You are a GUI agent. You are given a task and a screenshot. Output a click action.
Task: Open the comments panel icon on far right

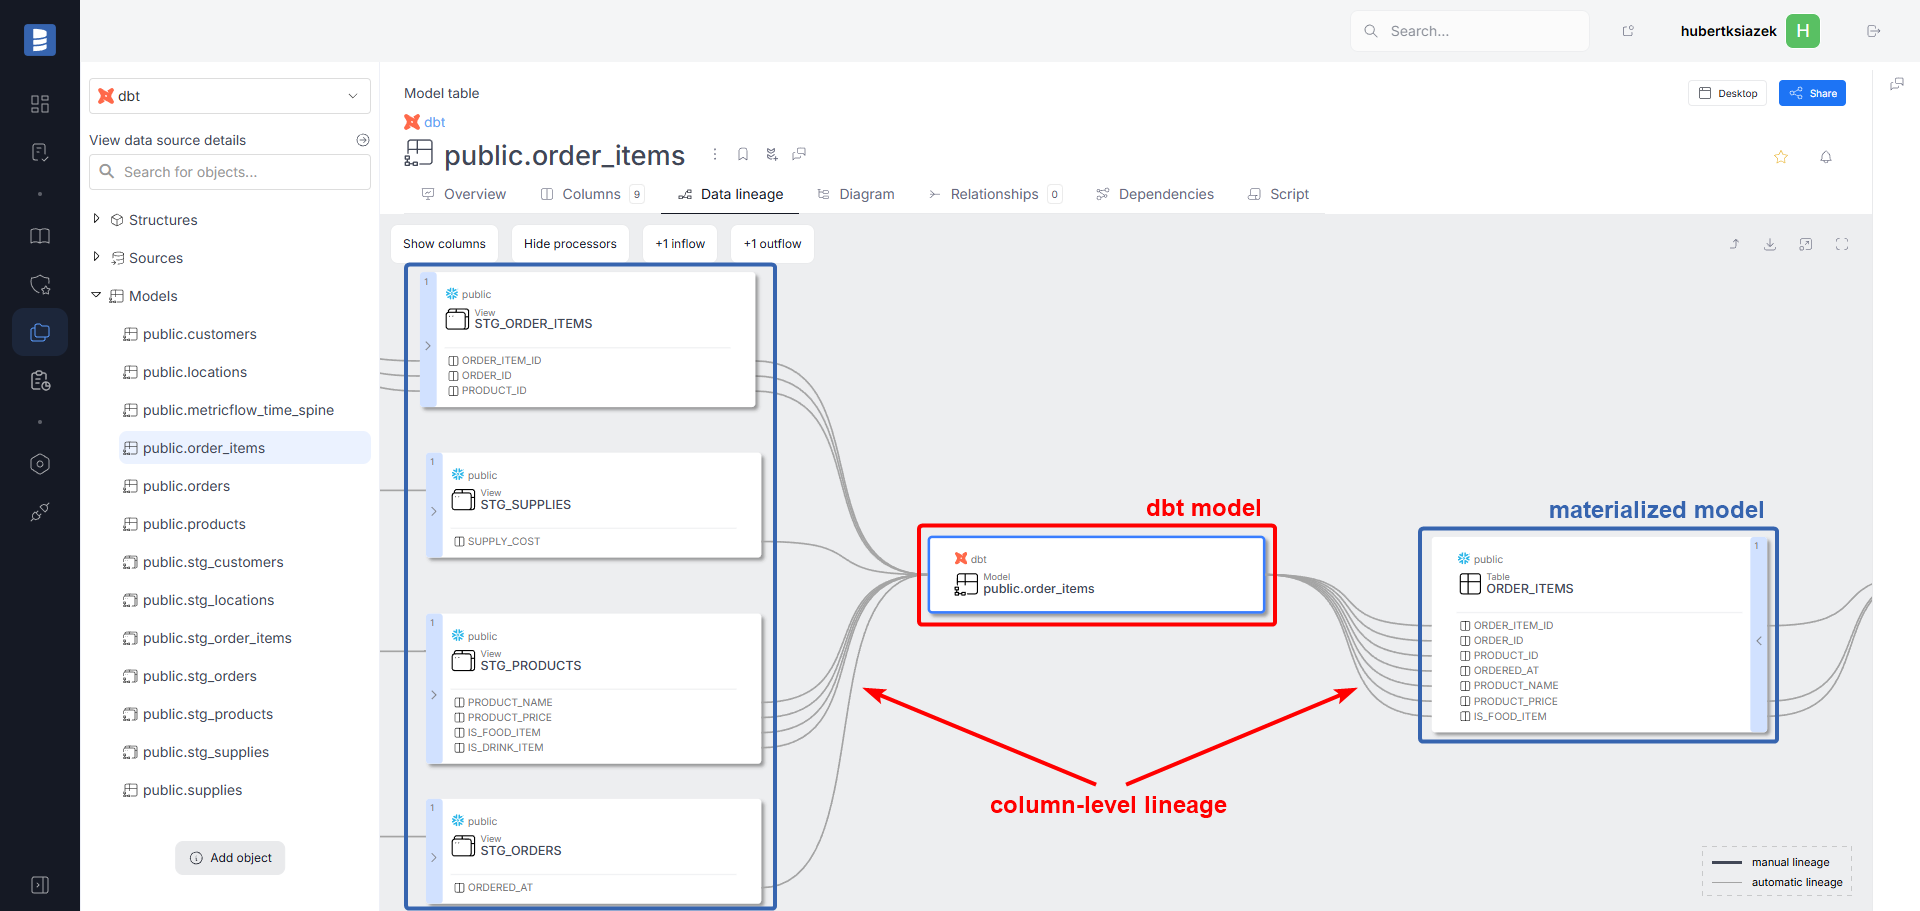click(x=1897, y=84)
